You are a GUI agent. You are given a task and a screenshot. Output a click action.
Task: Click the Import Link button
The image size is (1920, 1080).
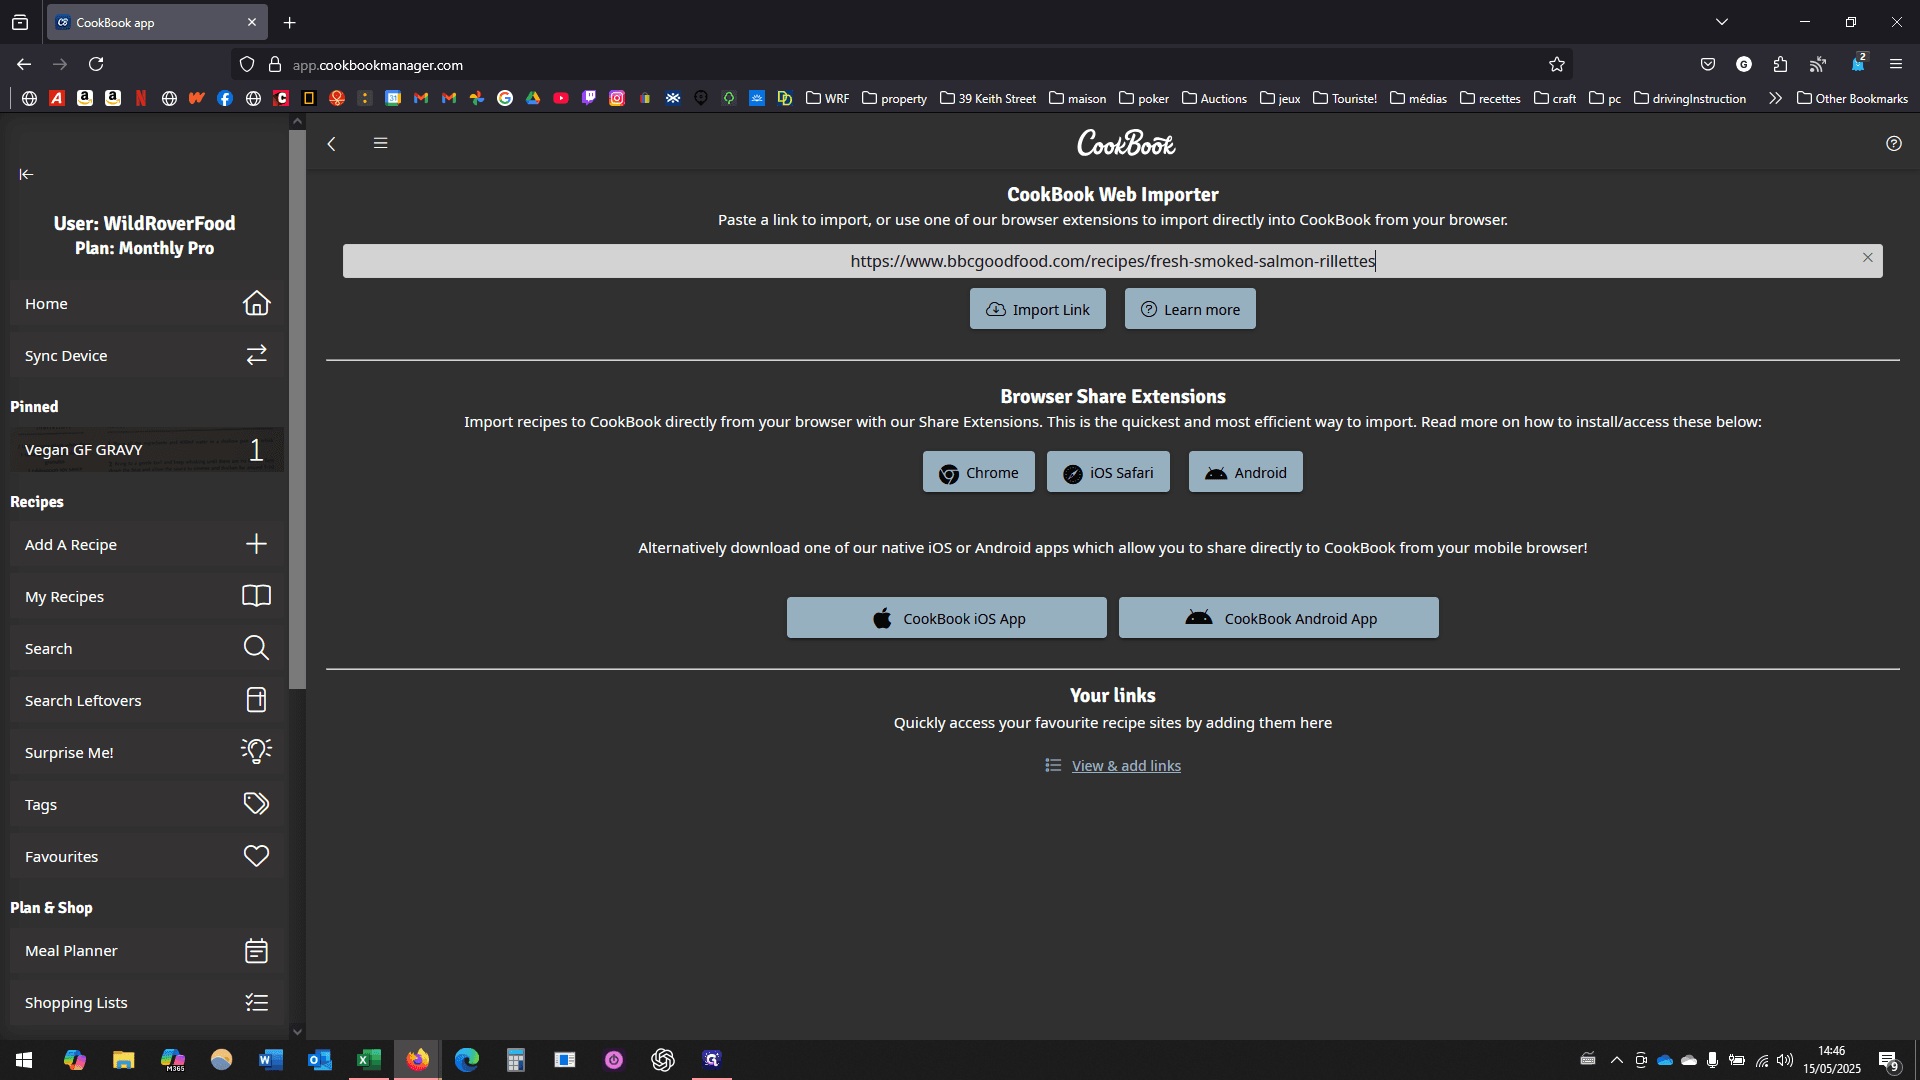pyautogui.click(x=1037, y=309)
